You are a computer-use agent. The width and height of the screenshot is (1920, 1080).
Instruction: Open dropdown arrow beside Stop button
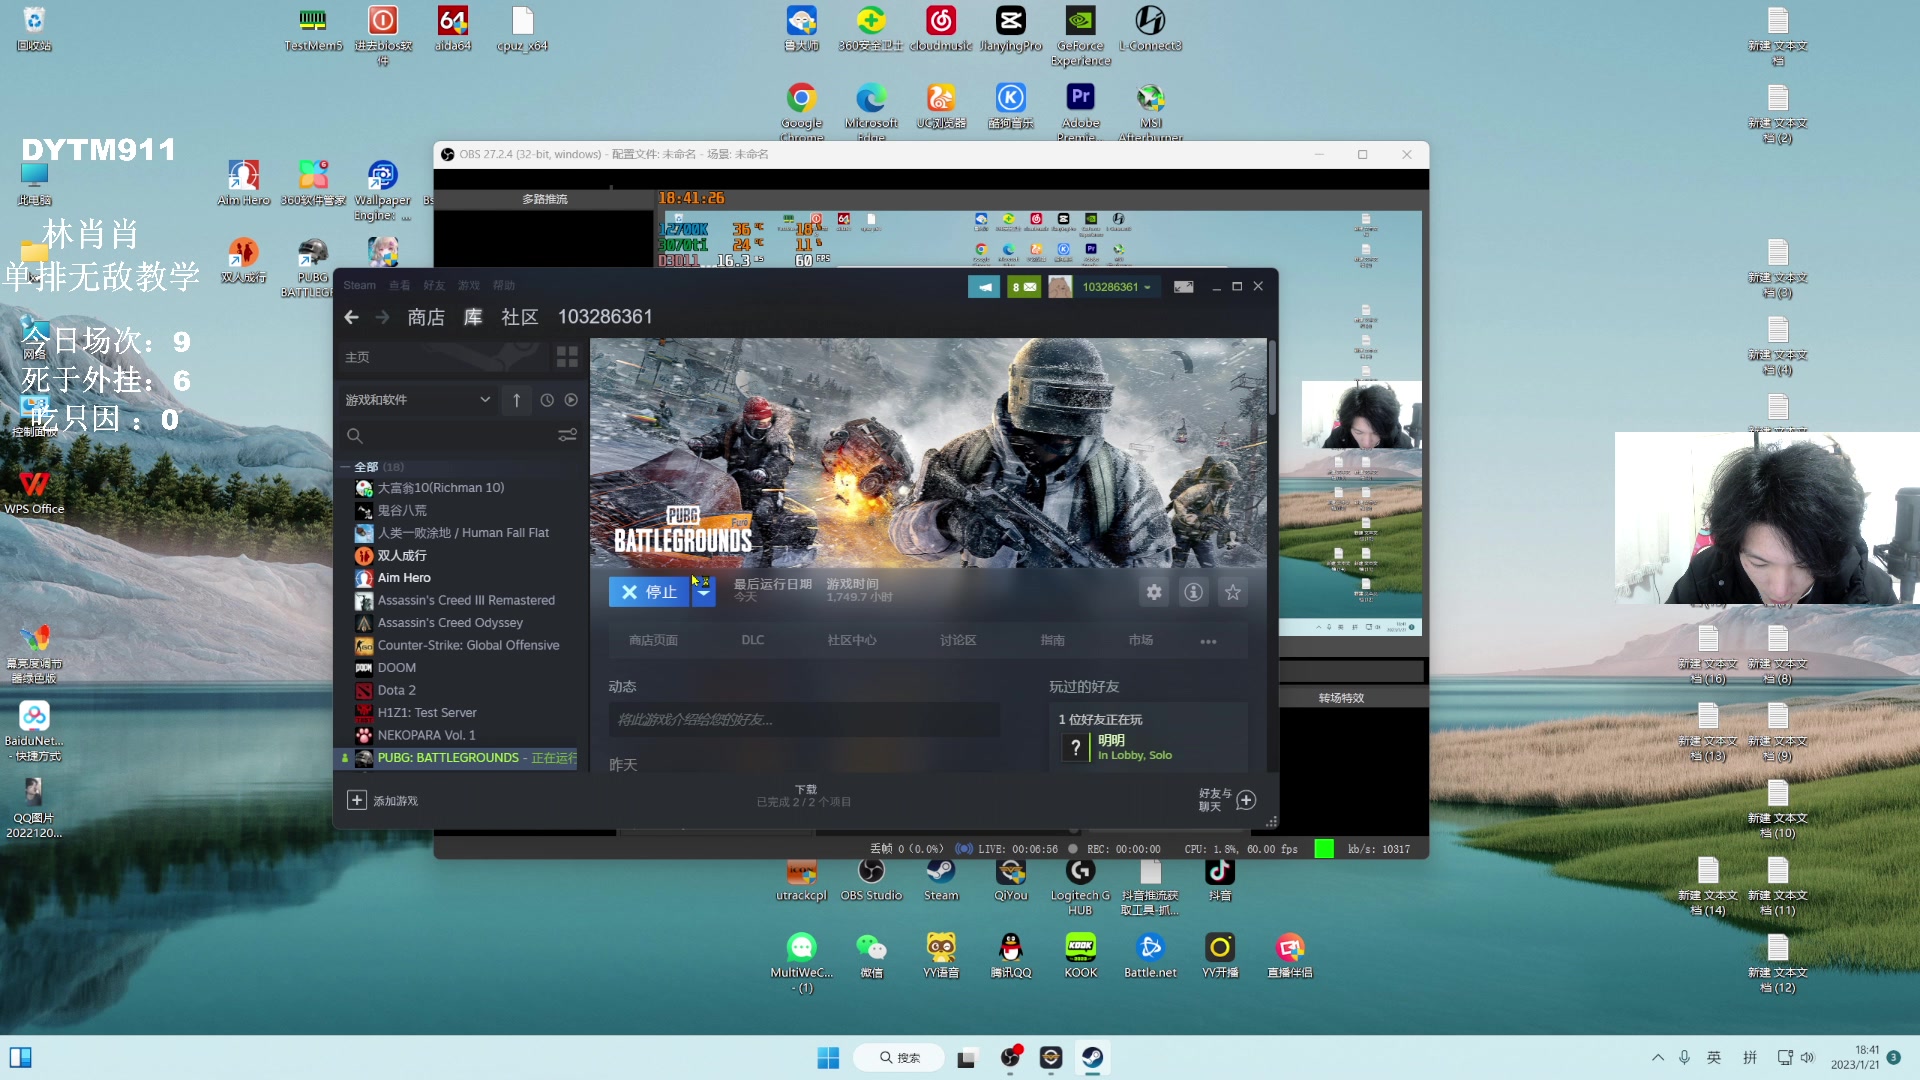tap(704, 592)
